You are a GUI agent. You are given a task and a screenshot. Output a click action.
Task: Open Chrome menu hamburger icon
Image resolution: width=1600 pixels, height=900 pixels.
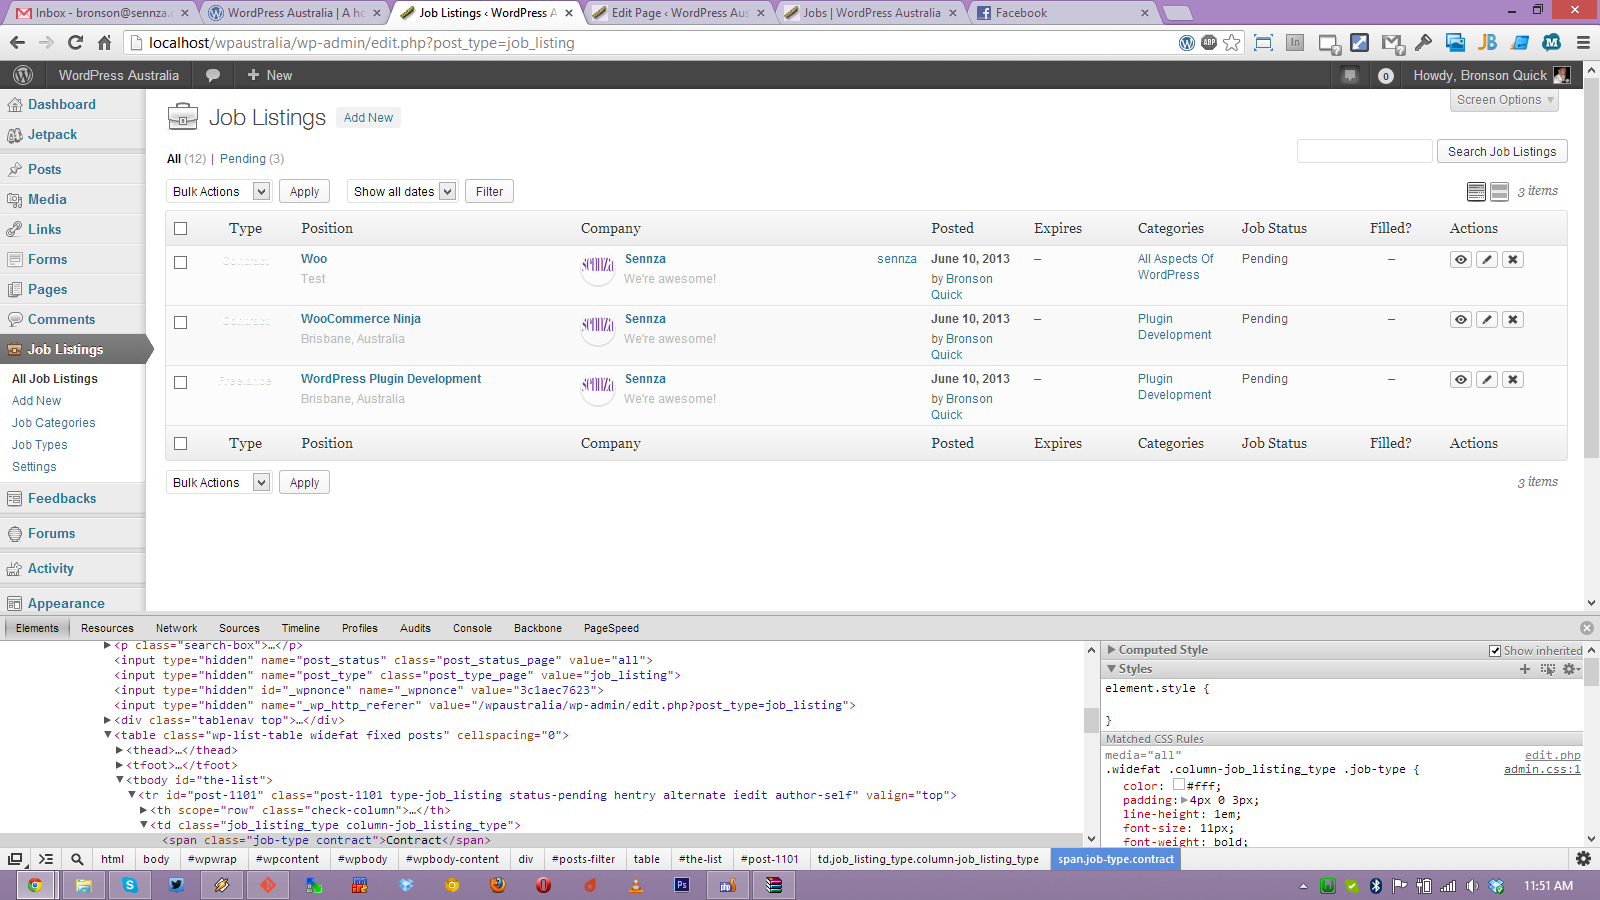coord(1583,42)
